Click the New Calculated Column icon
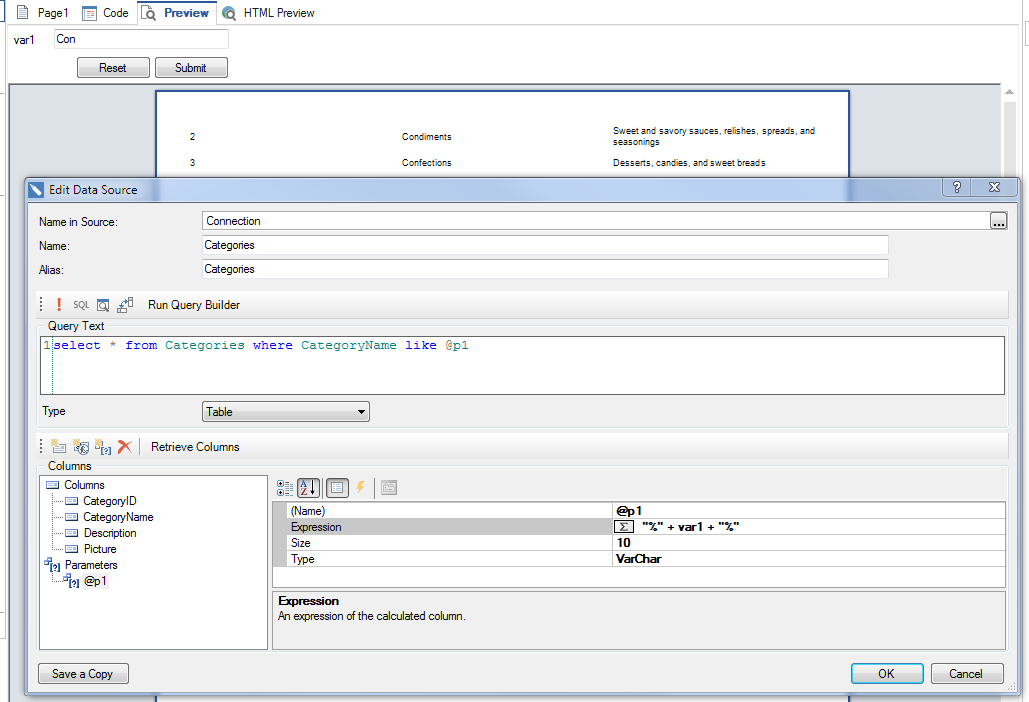The height and width of the screenshot is (702, 1029). tap(81, 447)
